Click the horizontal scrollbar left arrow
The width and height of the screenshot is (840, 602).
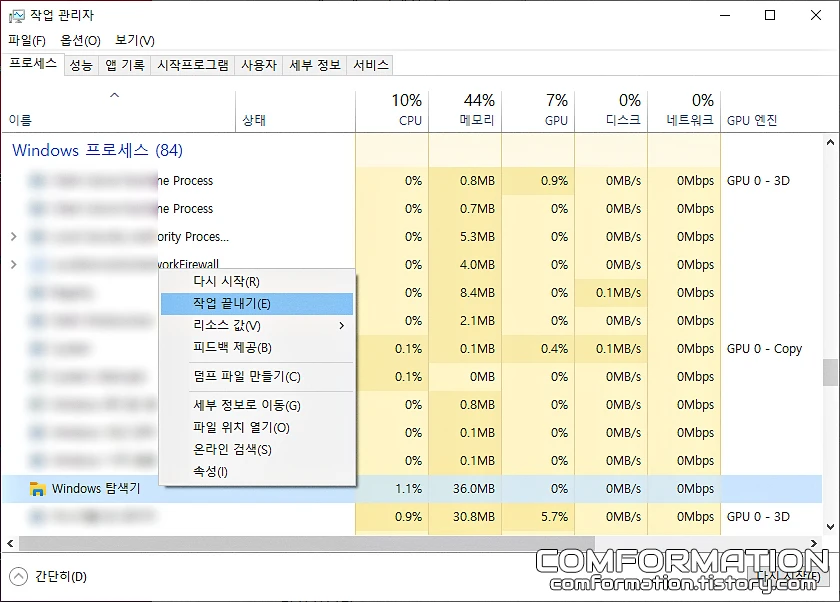[10, 543]
